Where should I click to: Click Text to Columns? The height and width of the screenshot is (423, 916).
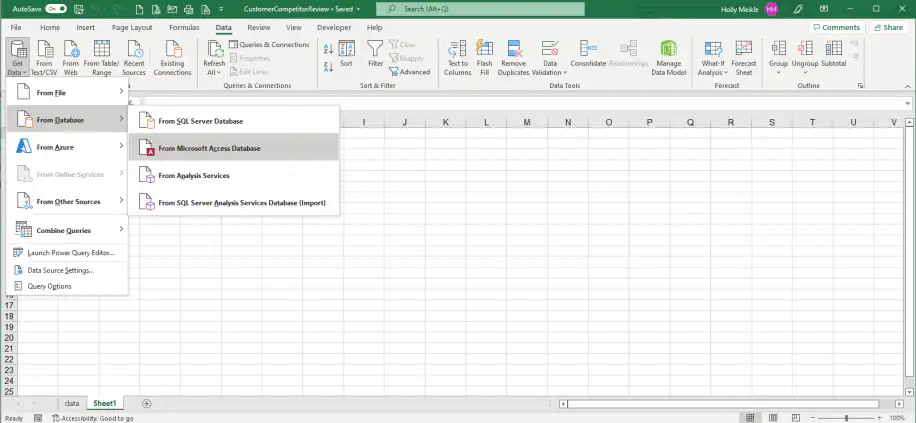click(x=457, y=57)
